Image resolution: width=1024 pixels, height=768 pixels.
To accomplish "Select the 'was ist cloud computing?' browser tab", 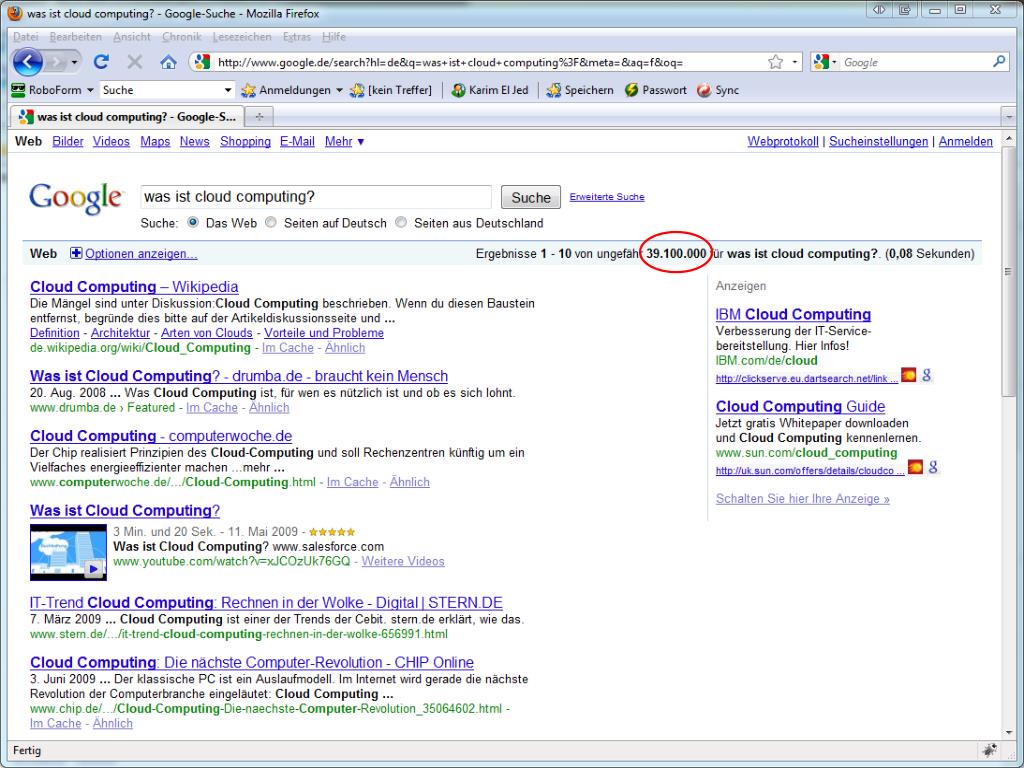I will click(x=127, y=117).
